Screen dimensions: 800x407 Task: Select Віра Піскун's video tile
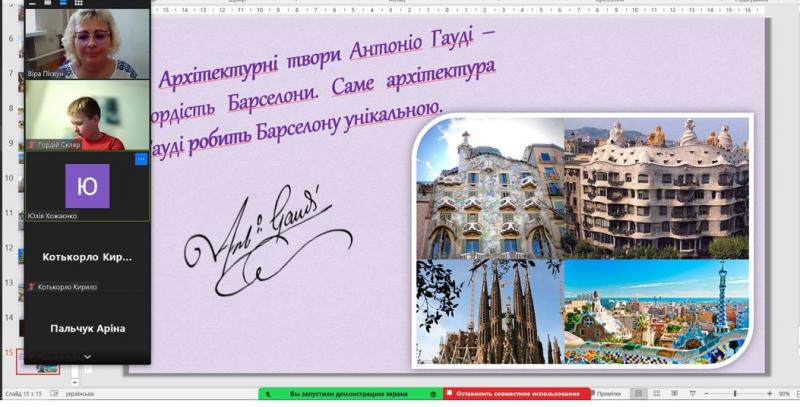point(87,44)
